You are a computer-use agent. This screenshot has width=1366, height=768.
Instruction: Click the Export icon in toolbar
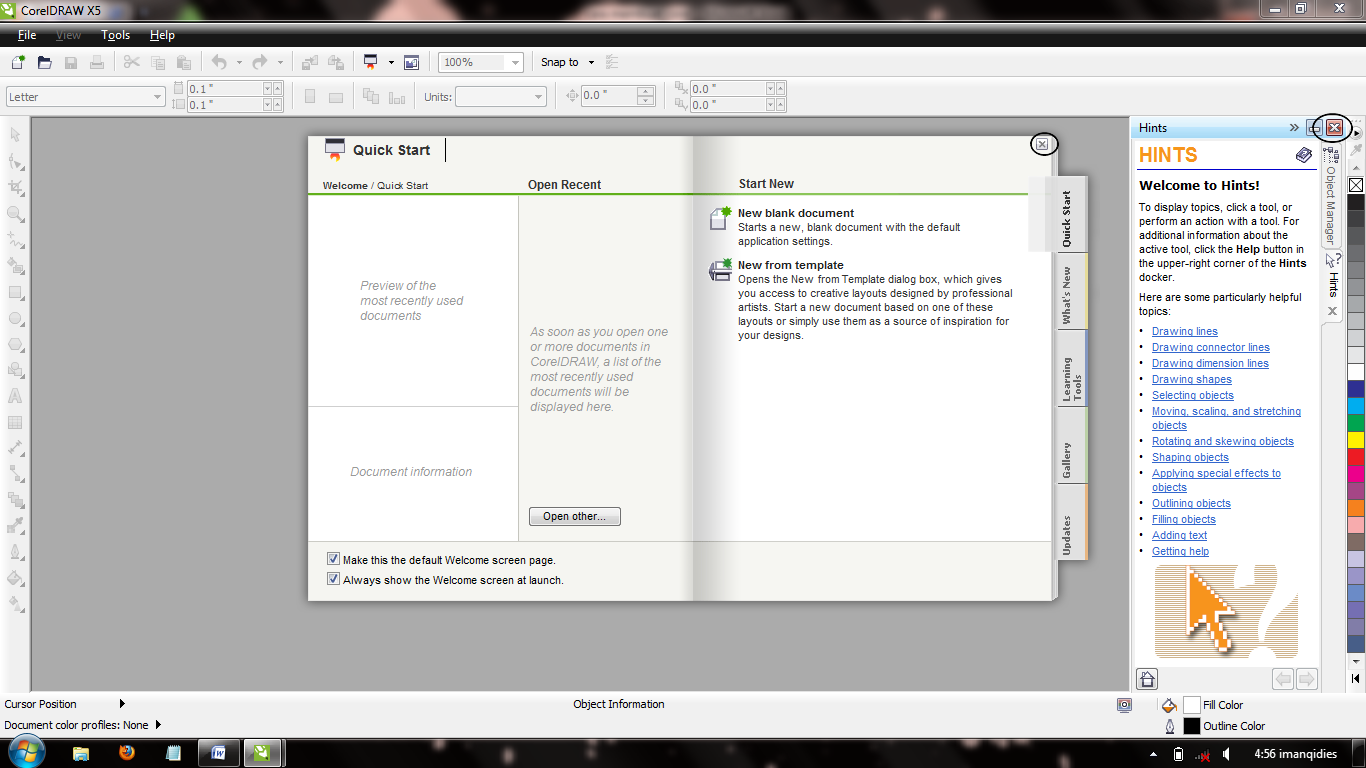pos(336,62)
